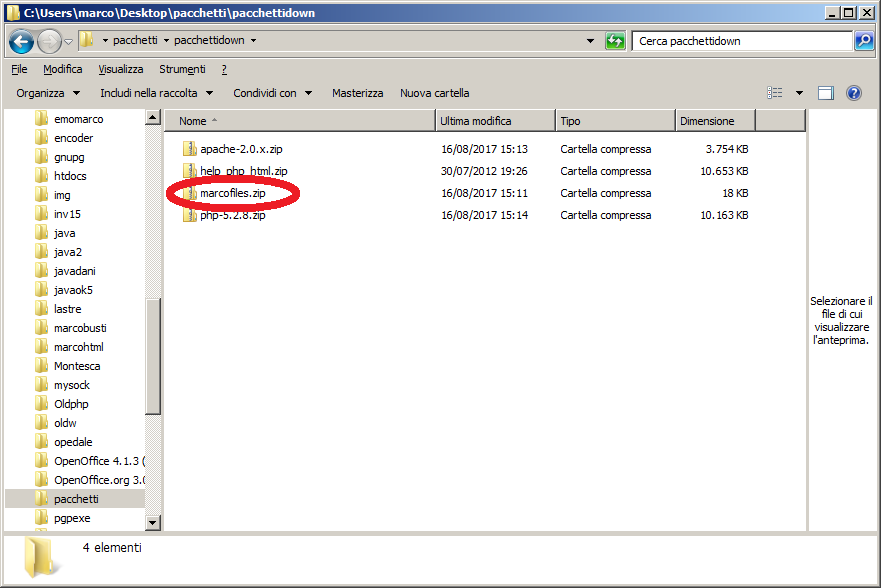Open the view options dropdown arrow

[x=799, y=93]
